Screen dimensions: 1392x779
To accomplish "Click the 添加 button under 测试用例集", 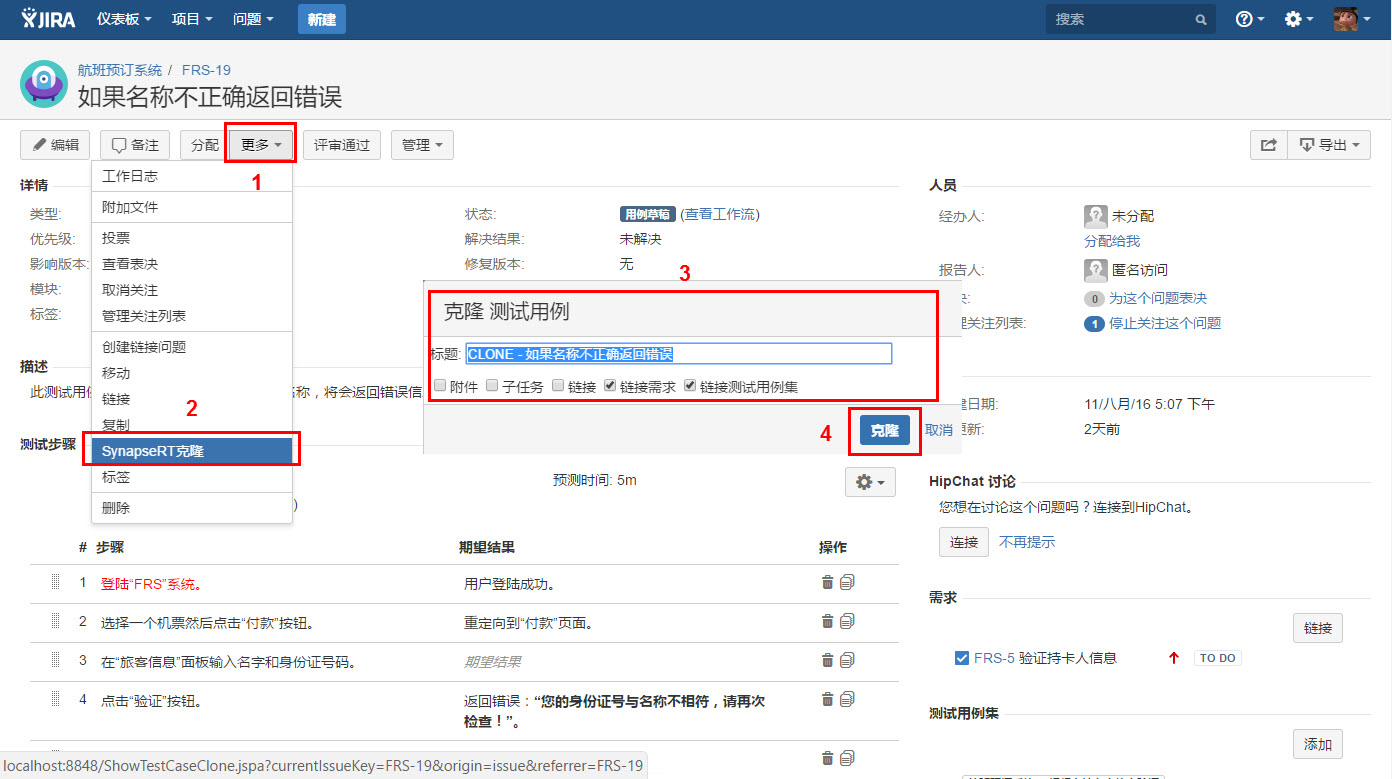I will (1318, 745).
